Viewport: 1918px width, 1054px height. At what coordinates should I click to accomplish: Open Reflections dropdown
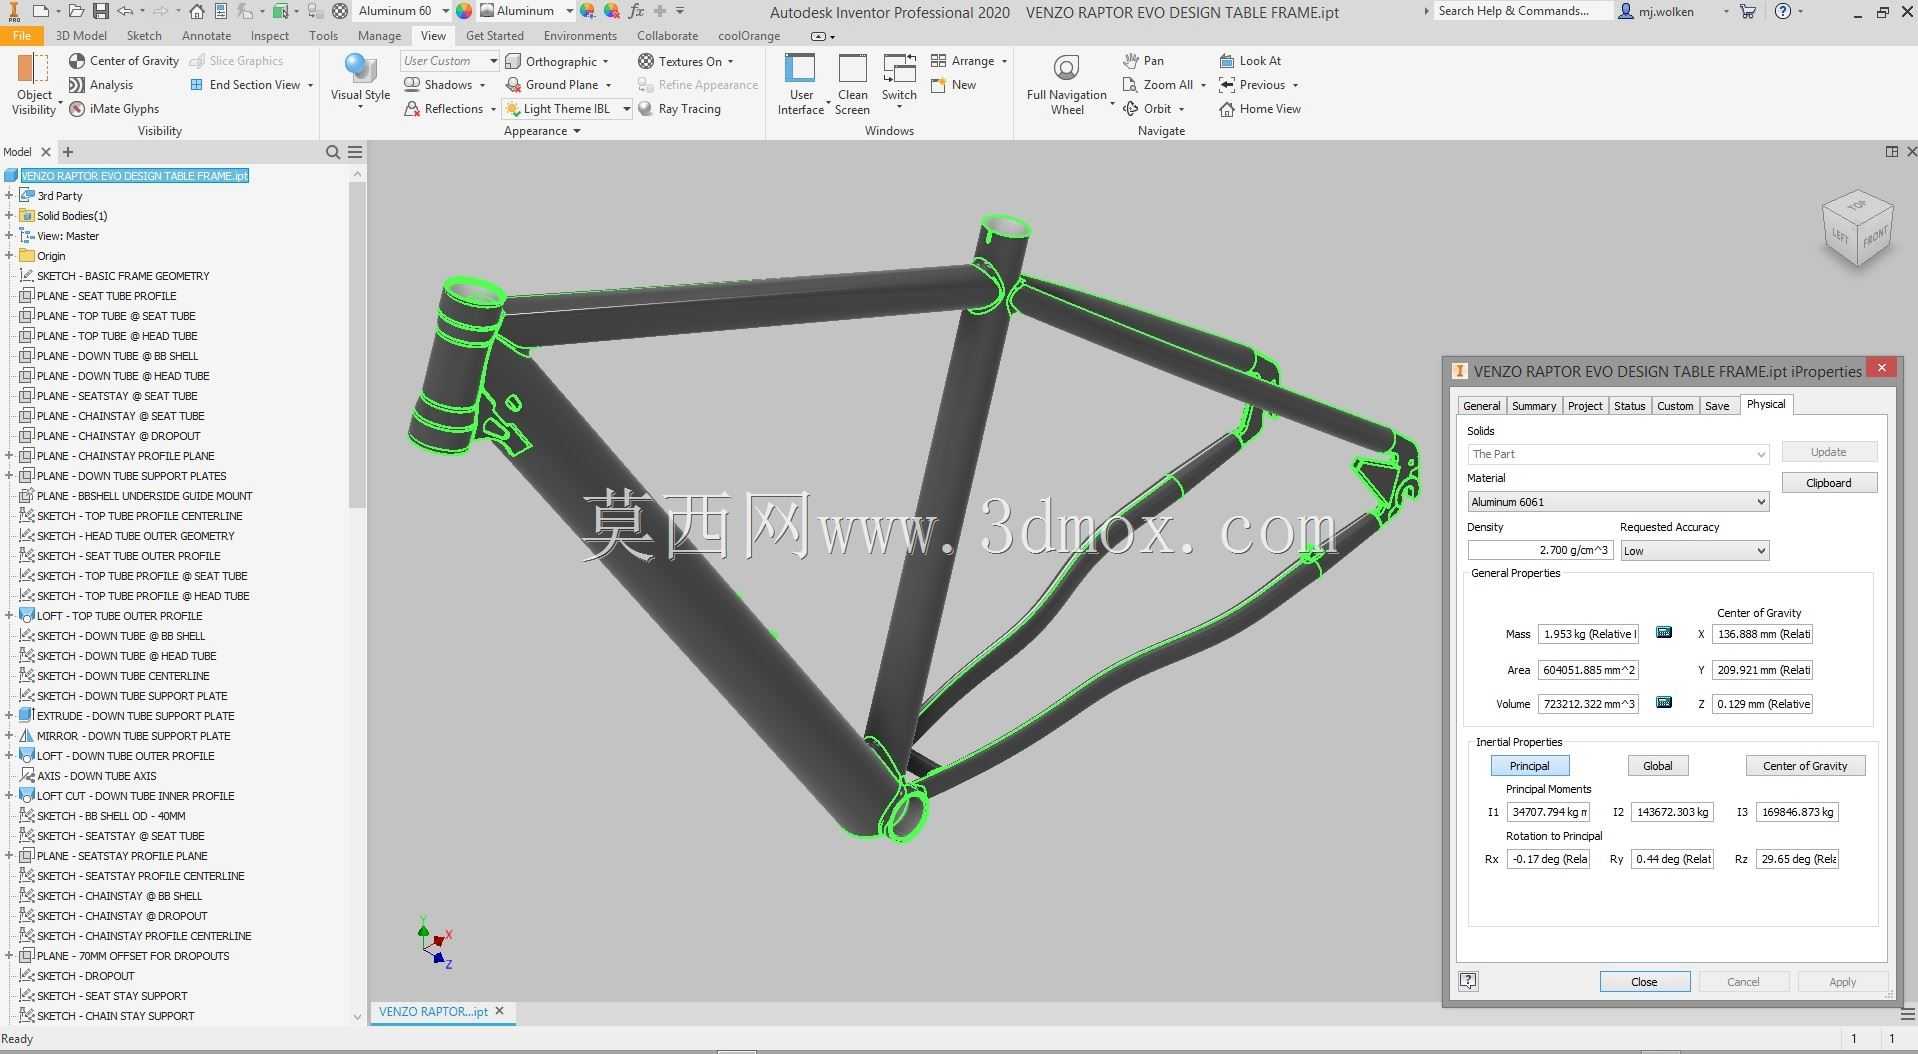[493, 109]
